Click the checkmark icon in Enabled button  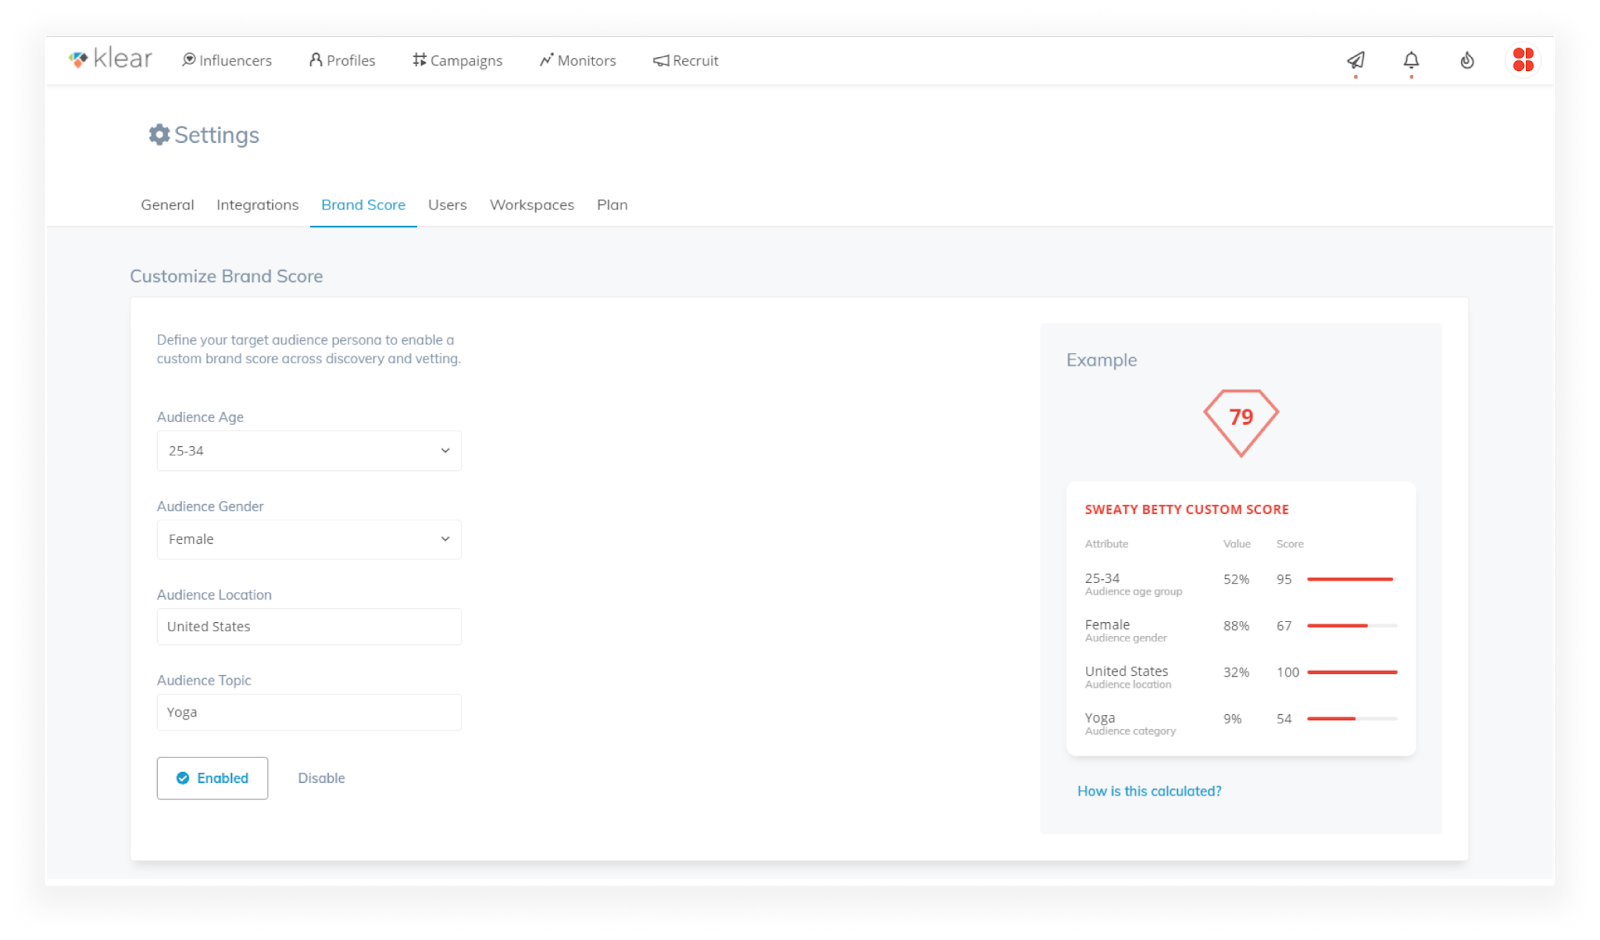(x=183, y=778)
